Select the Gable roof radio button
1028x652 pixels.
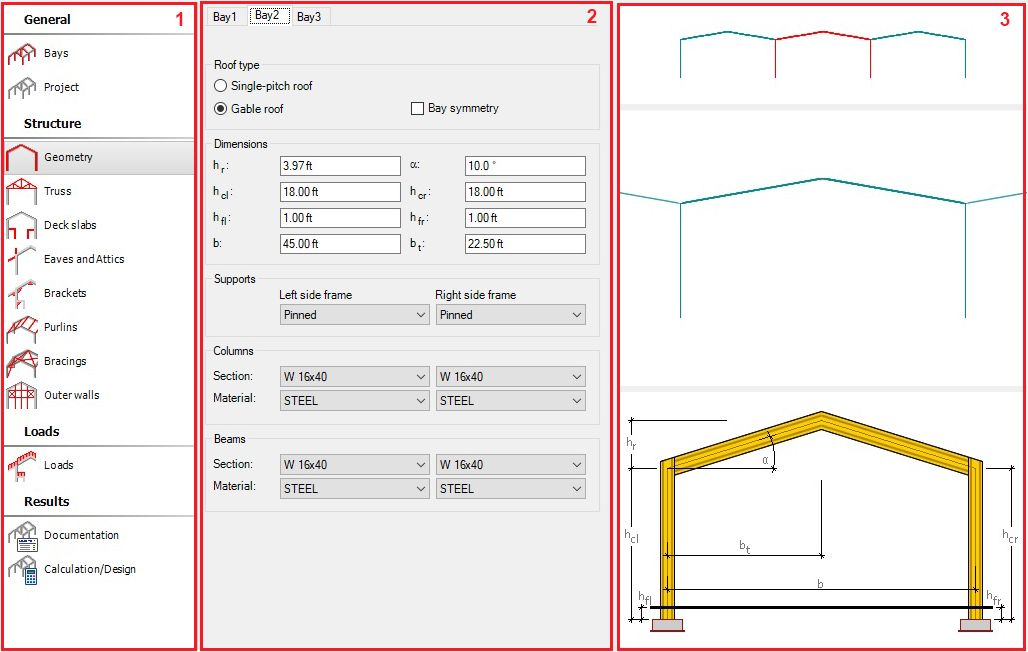coord(220,109)
